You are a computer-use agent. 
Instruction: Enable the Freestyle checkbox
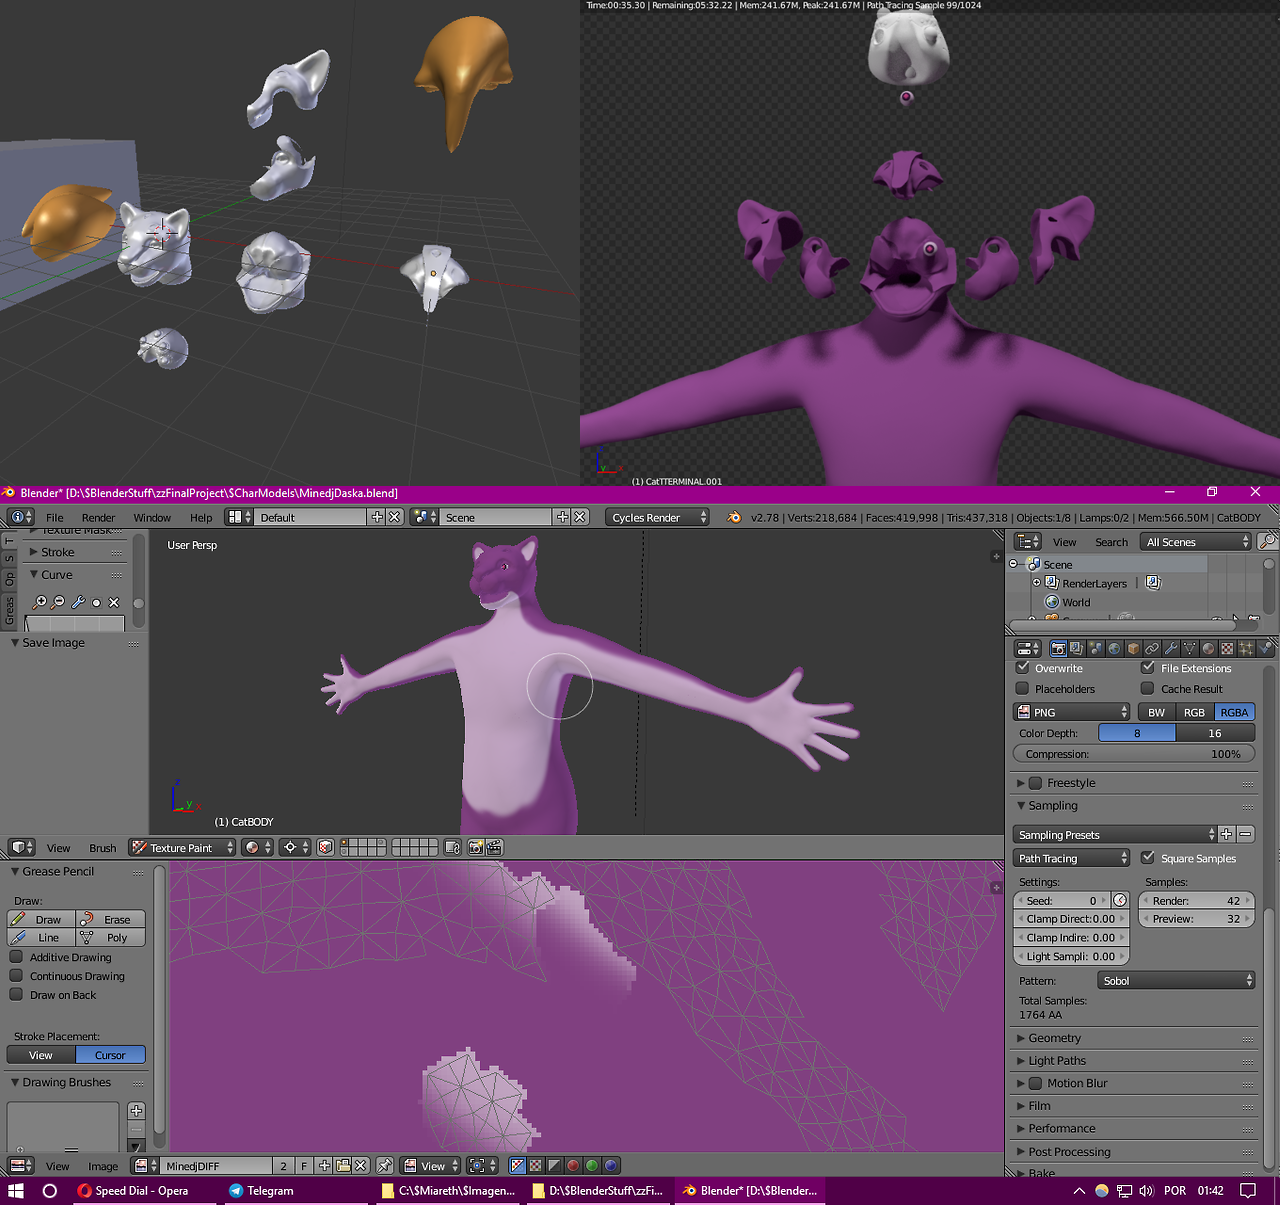pos(1036,783)
